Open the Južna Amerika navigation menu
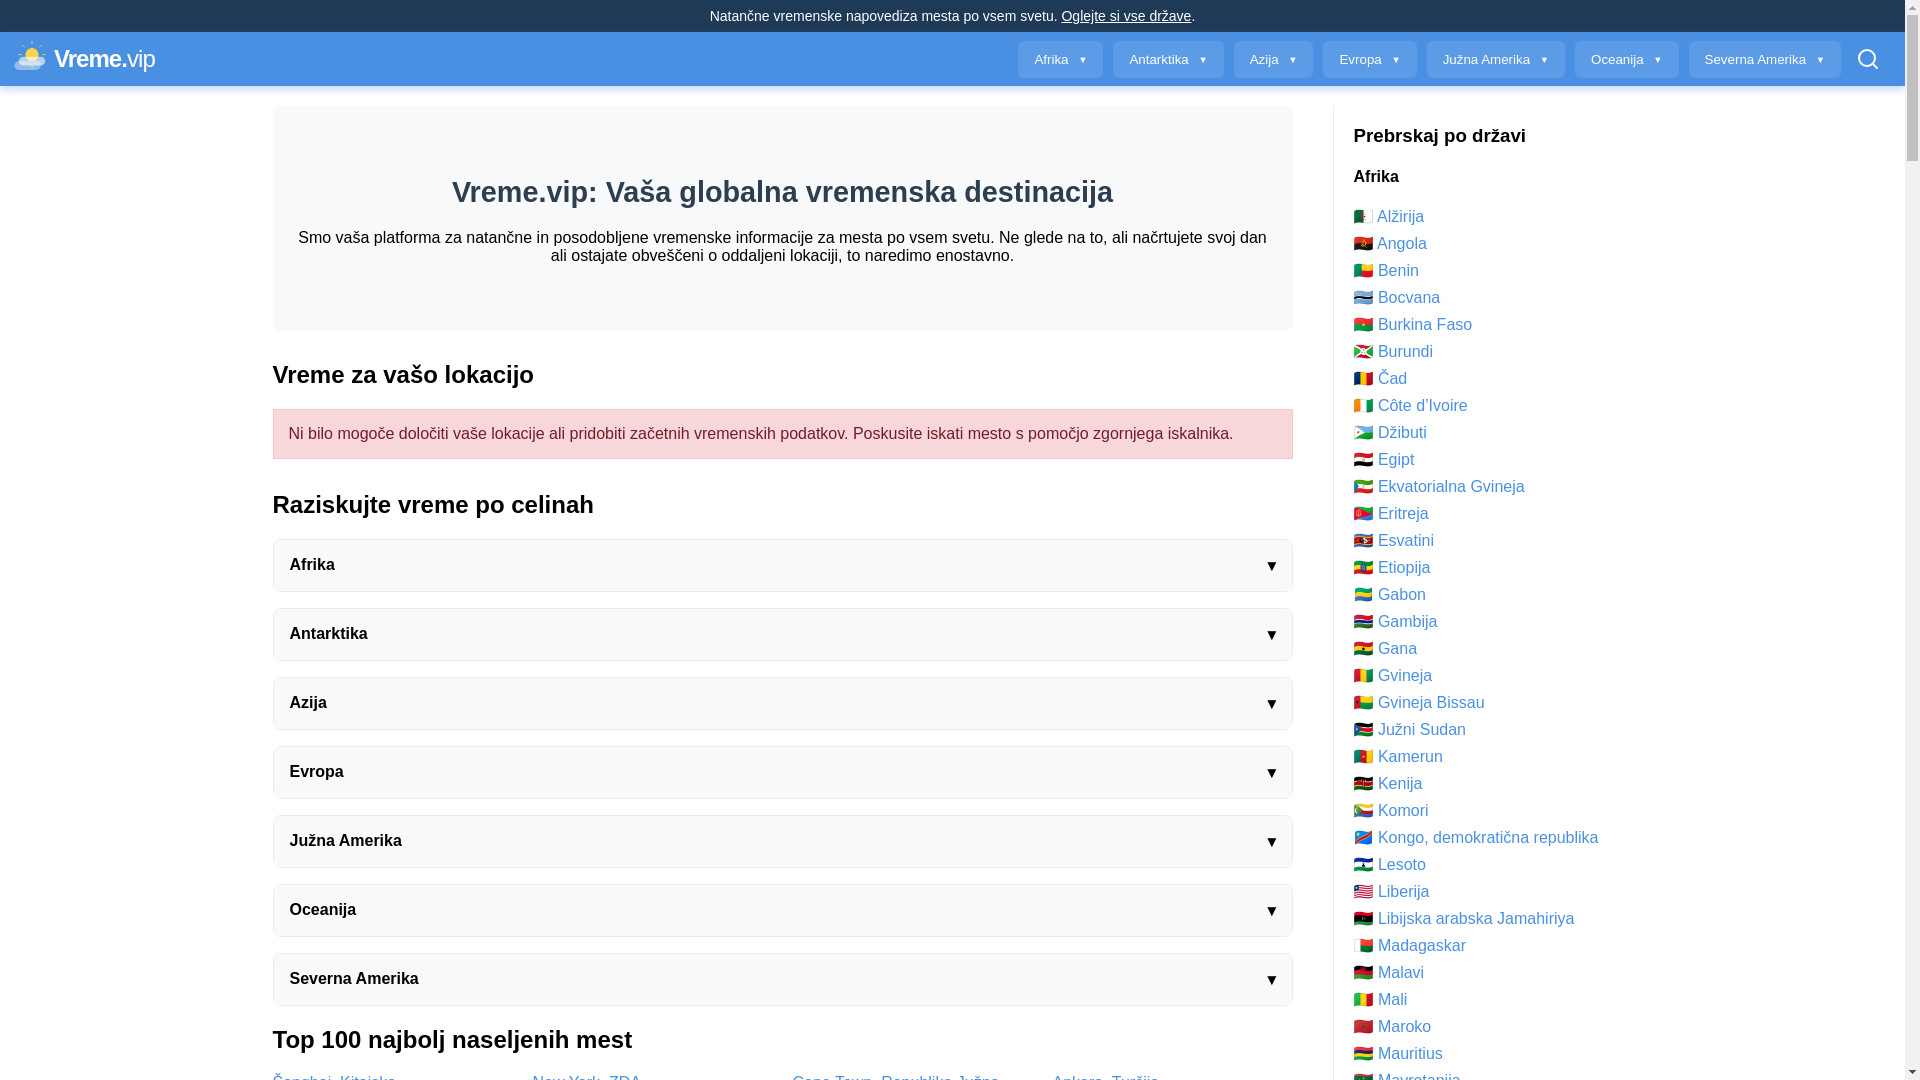1920x1080 pixels. (x=1495, y=60)
